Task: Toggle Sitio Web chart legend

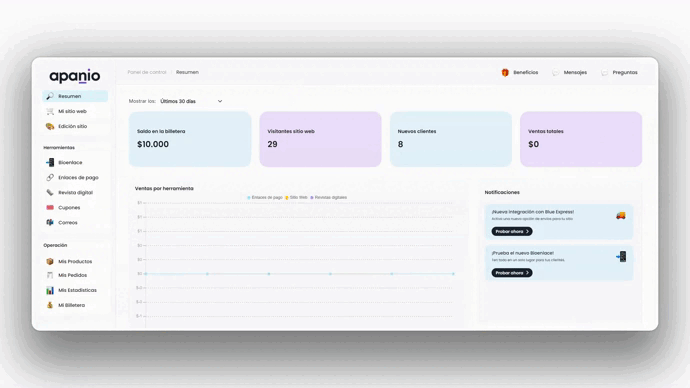Action: pyautogui.click(x=297, y=198)
